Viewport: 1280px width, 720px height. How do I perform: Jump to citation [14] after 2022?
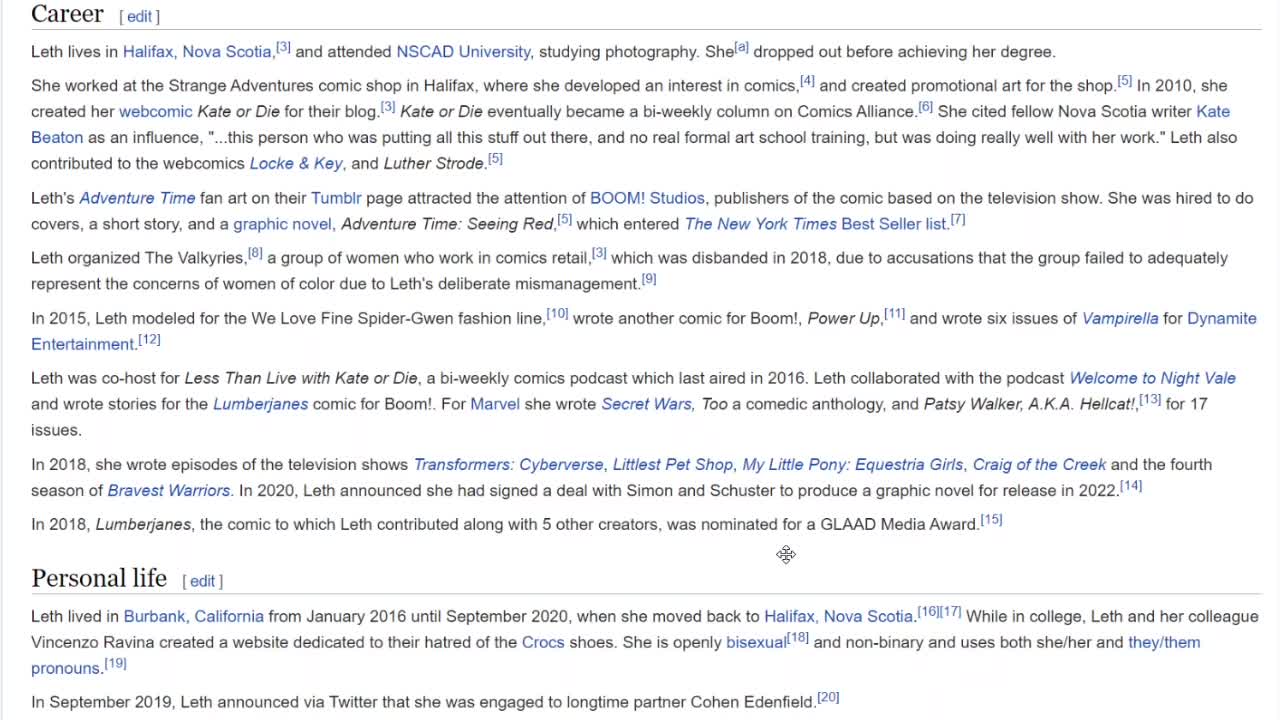pos(1131,485)
